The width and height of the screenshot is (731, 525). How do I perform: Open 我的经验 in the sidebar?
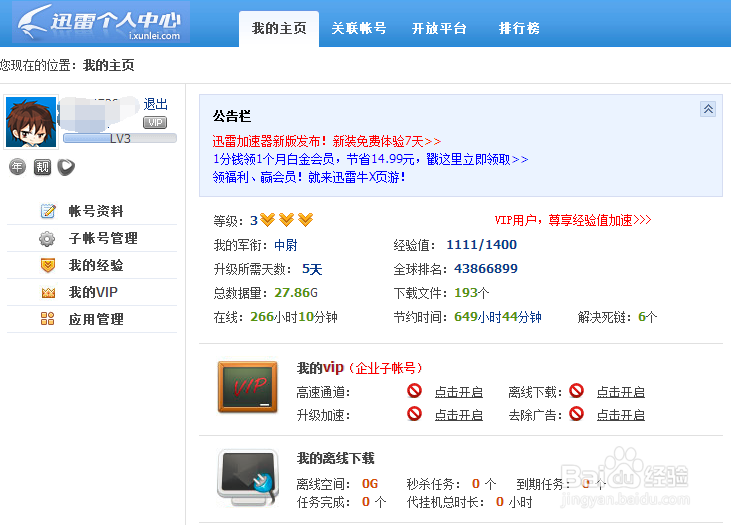click(96, 265)
